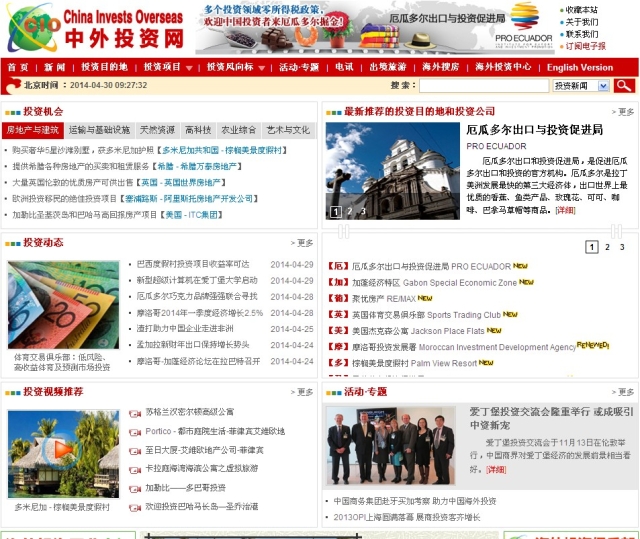The height and width of the screenshot is (539, 640).
Task: Select page 2 in project list pager
Action: [x=607, y=247]
